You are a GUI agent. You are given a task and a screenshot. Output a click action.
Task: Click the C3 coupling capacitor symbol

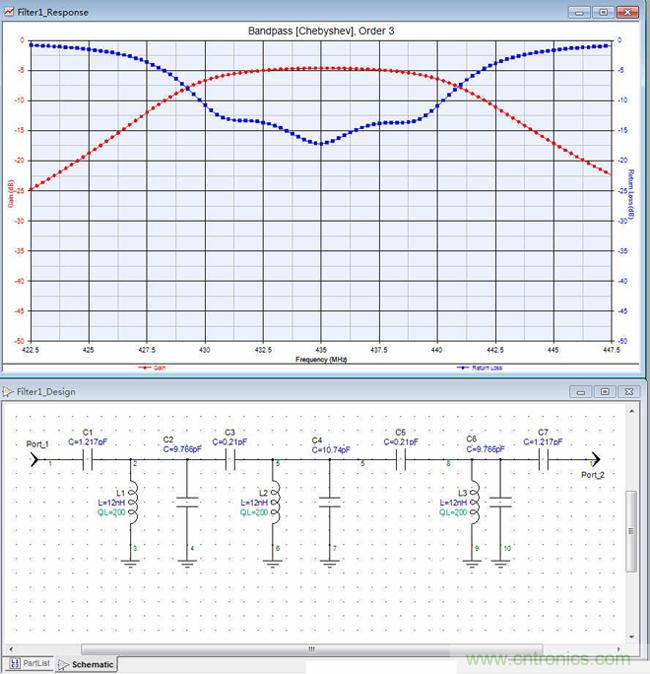click(230, 460)
